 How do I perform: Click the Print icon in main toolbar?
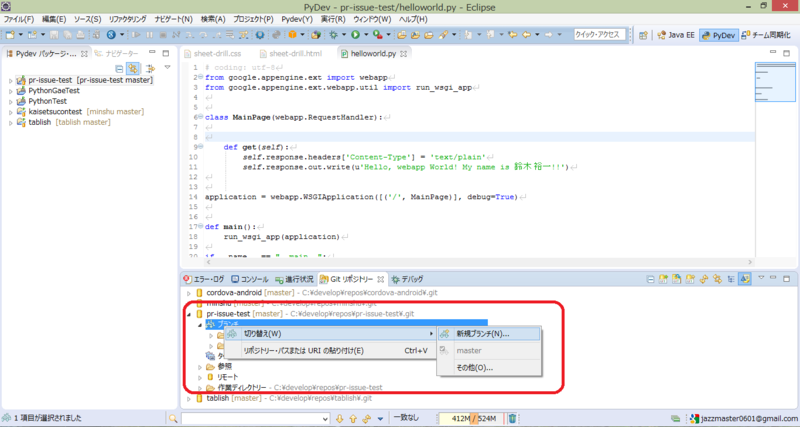pos(81,35)
